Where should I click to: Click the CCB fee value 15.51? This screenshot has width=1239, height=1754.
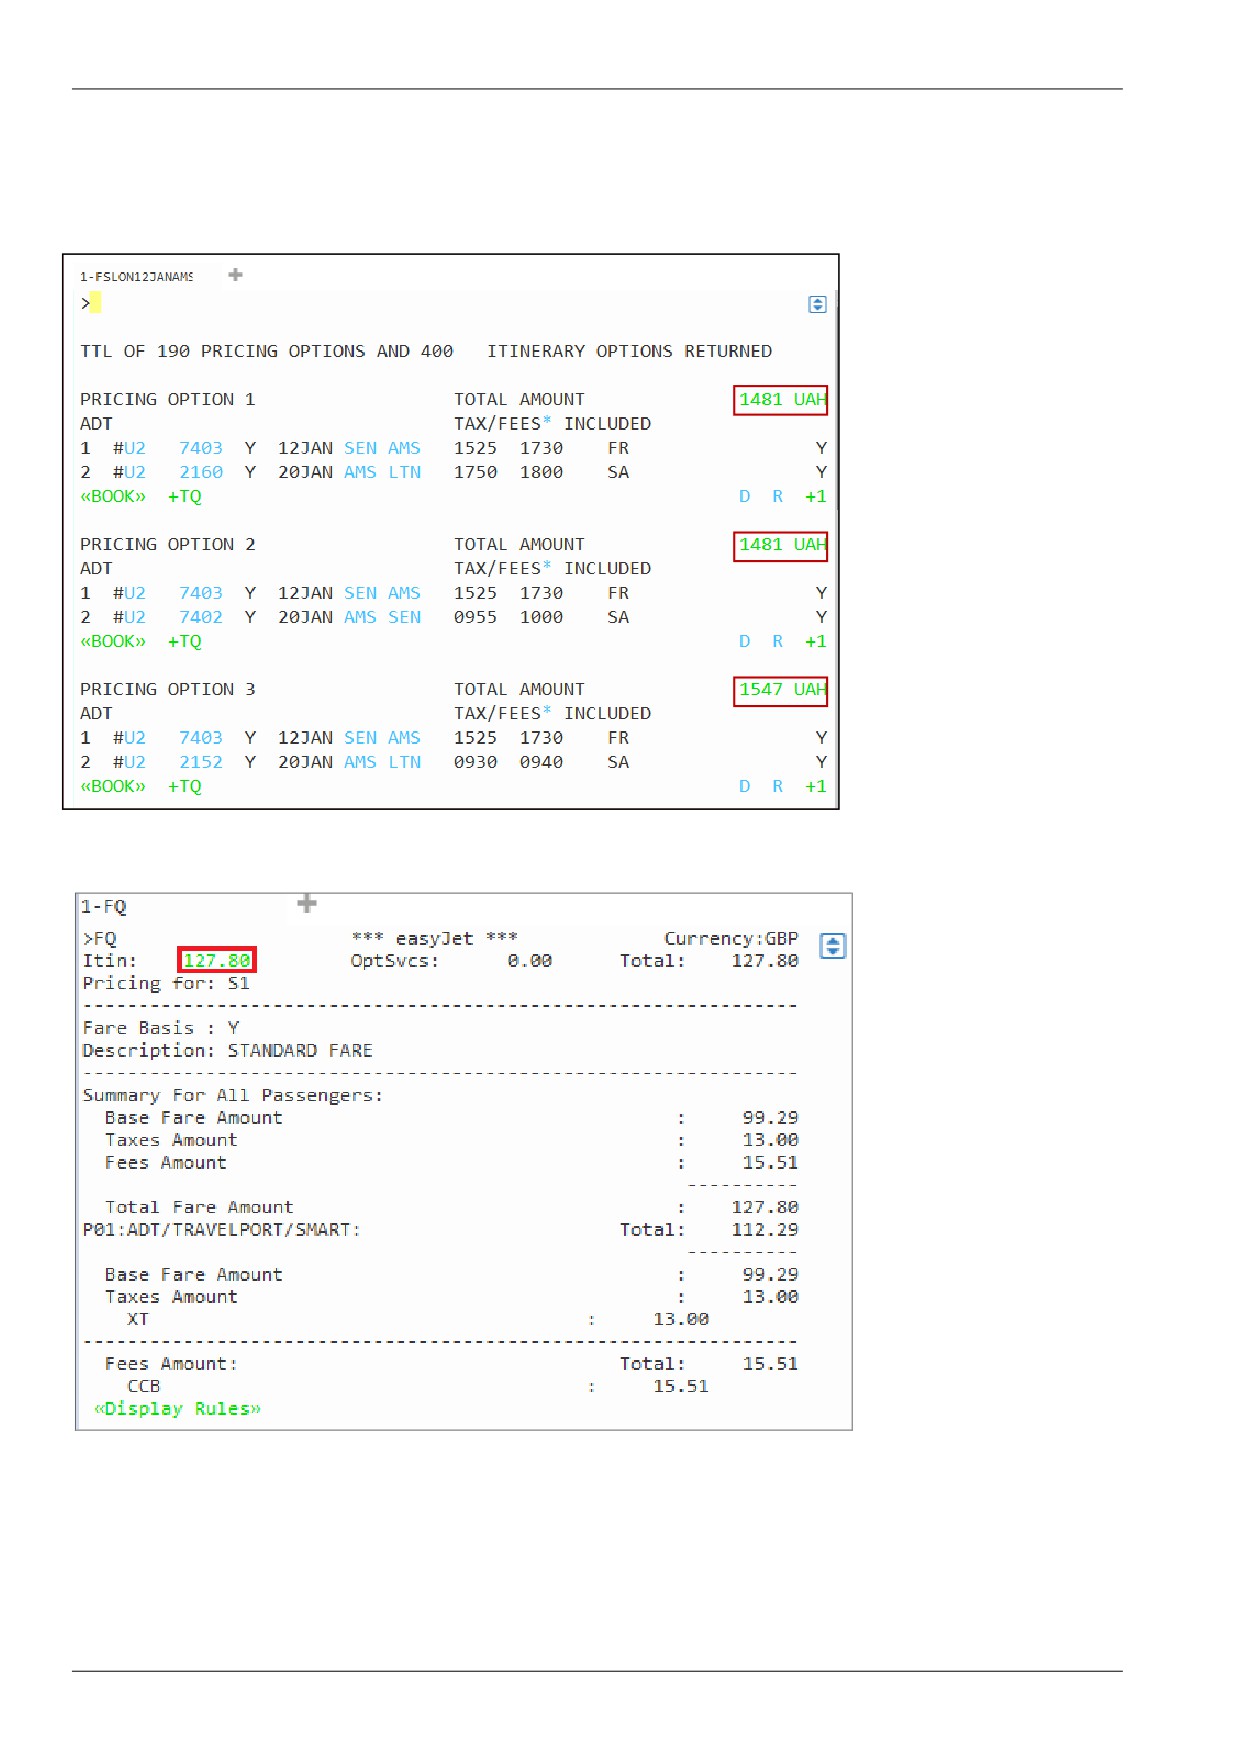(x=681, y=1387)
